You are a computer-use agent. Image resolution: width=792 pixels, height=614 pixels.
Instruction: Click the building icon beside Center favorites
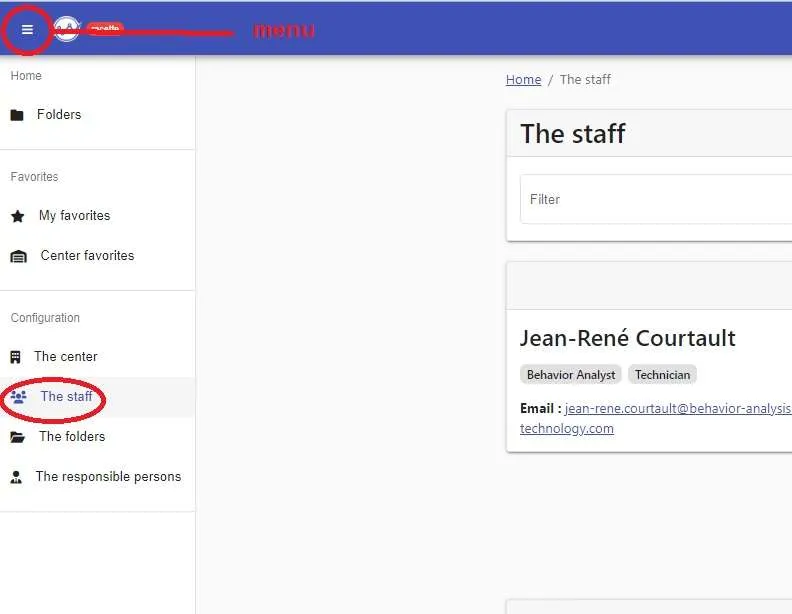coord(19,257)
